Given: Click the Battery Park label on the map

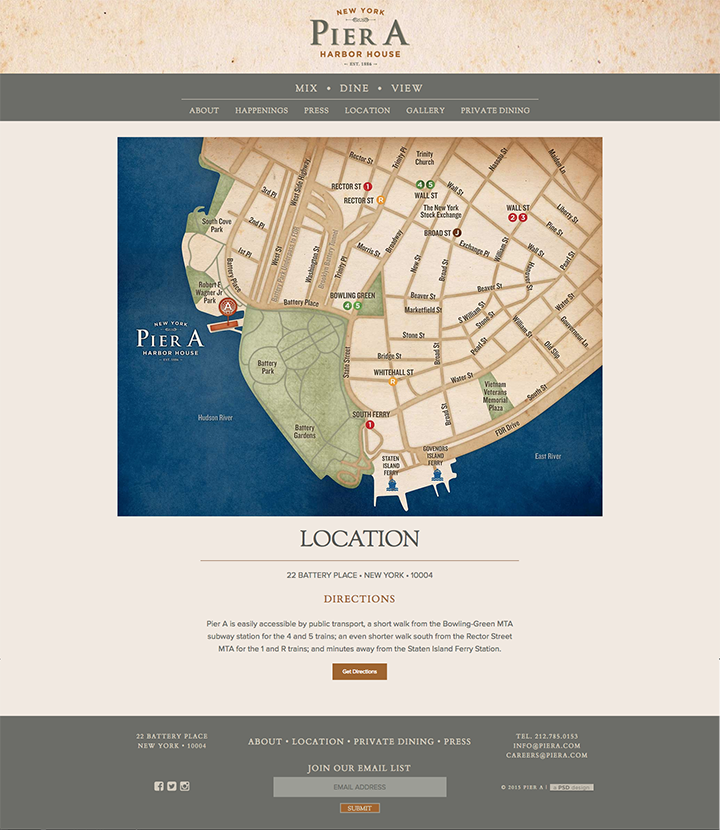Looking at the screenshot, I should tap(267, 367).
